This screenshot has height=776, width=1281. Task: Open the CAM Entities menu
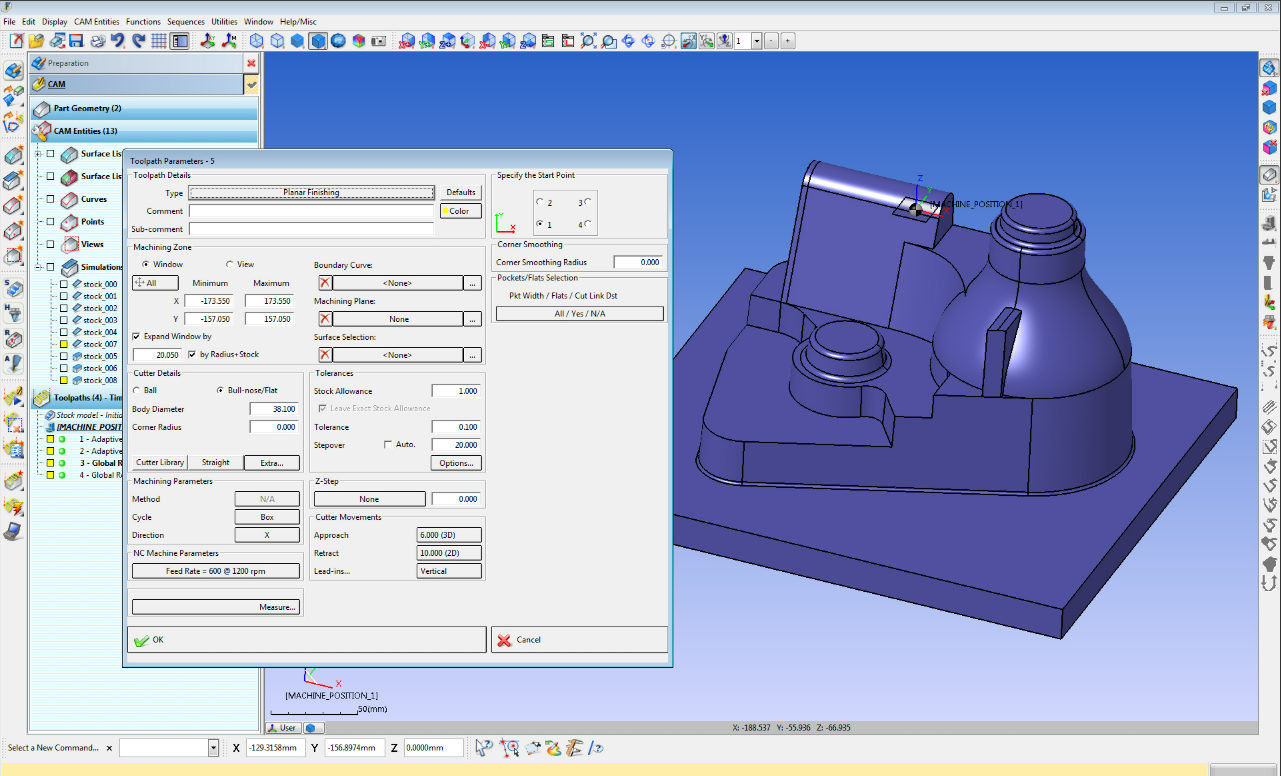click(96, 21)
